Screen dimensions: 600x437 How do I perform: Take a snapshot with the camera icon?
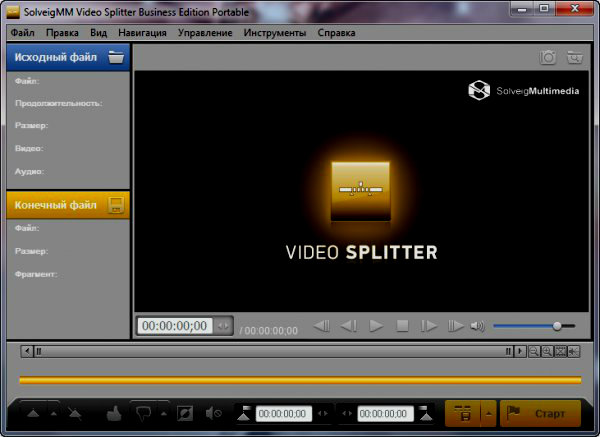tap(548, 57)
